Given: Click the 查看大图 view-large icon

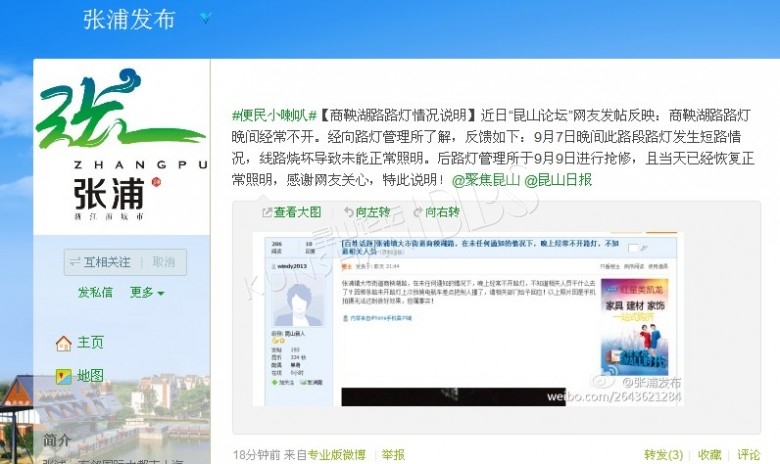Looking at the screenshot, I should pyautogui.click(x=267, y=212).
